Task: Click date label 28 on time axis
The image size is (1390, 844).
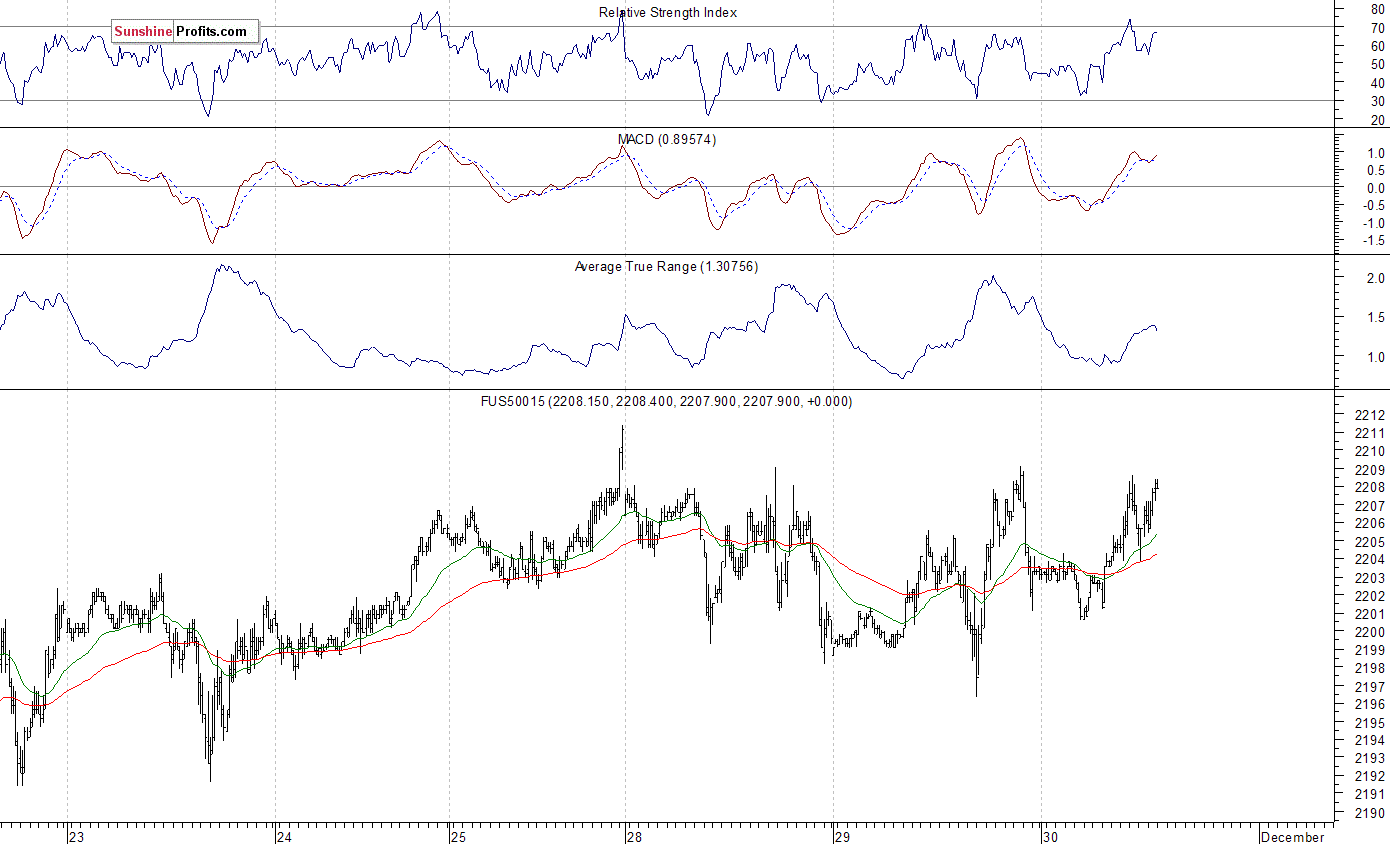Action: point(635,836)
